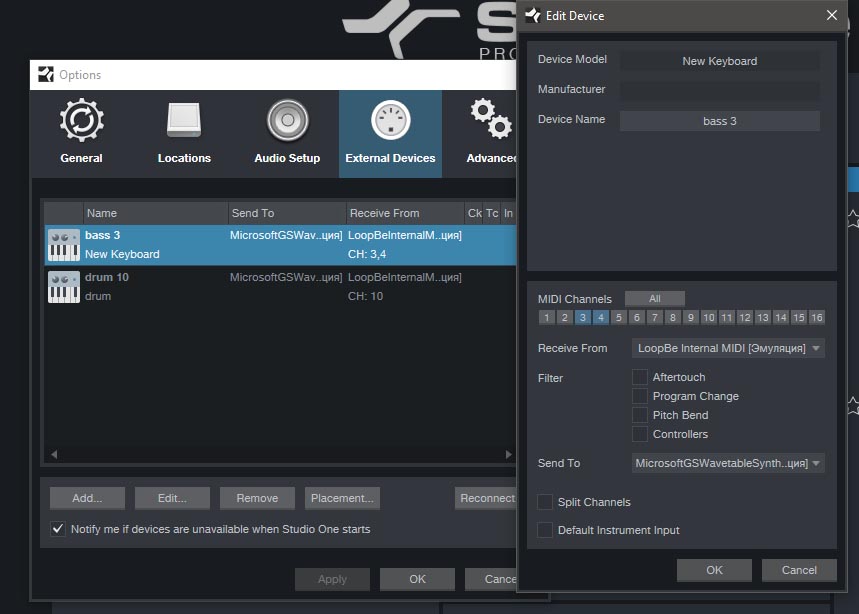Image resolution: width=859 pixels, height=614 pixels.
Task: Close the Edit Device dialog
Action: pos(832,15)
